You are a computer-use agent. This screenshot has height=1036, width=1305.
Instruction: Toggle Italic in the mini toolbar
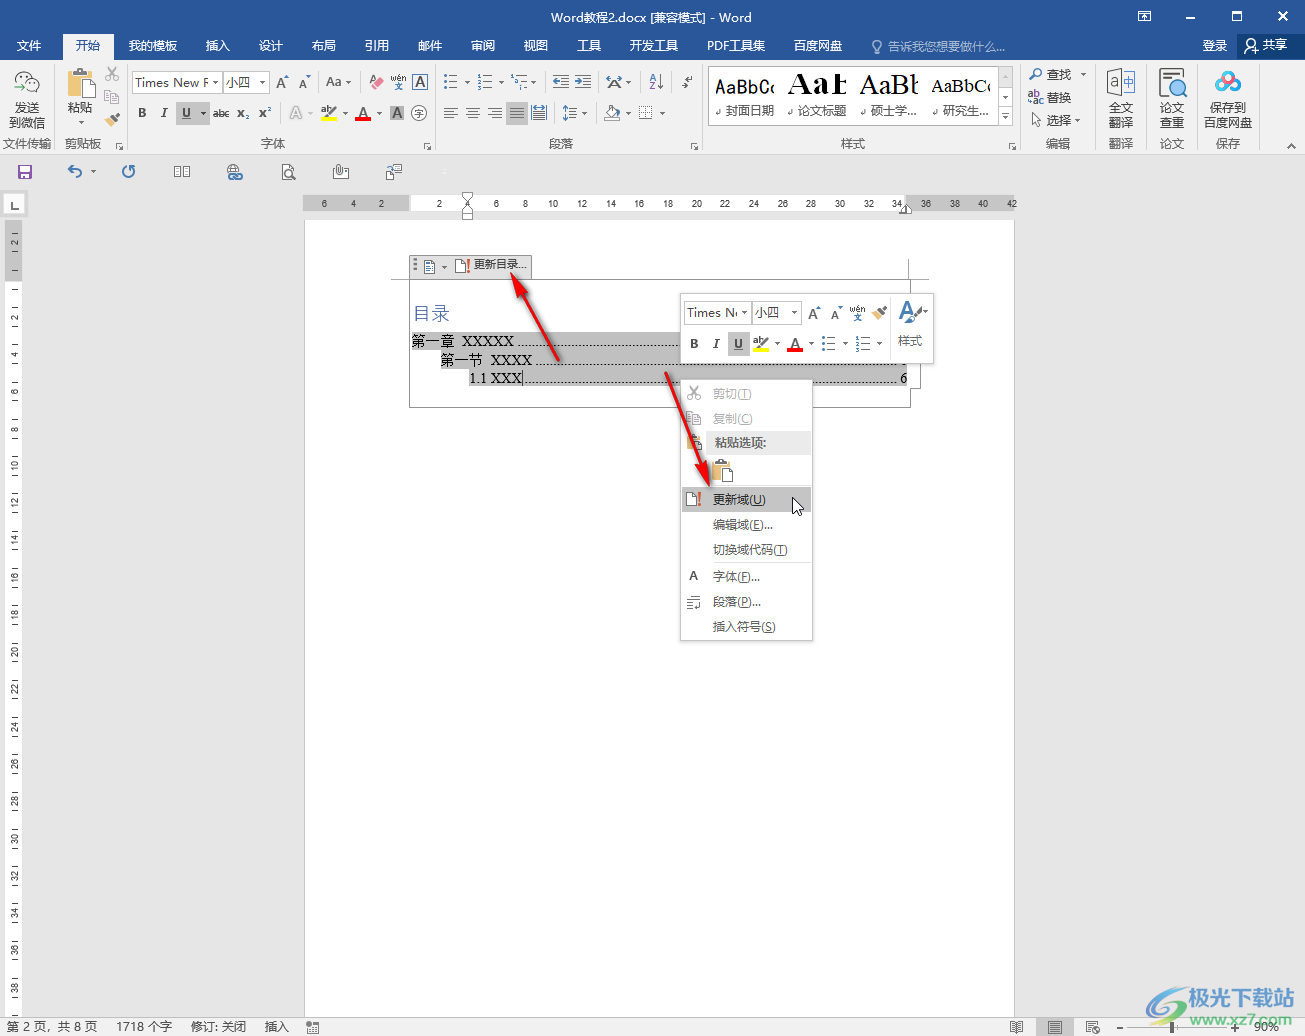click(716, 344)
